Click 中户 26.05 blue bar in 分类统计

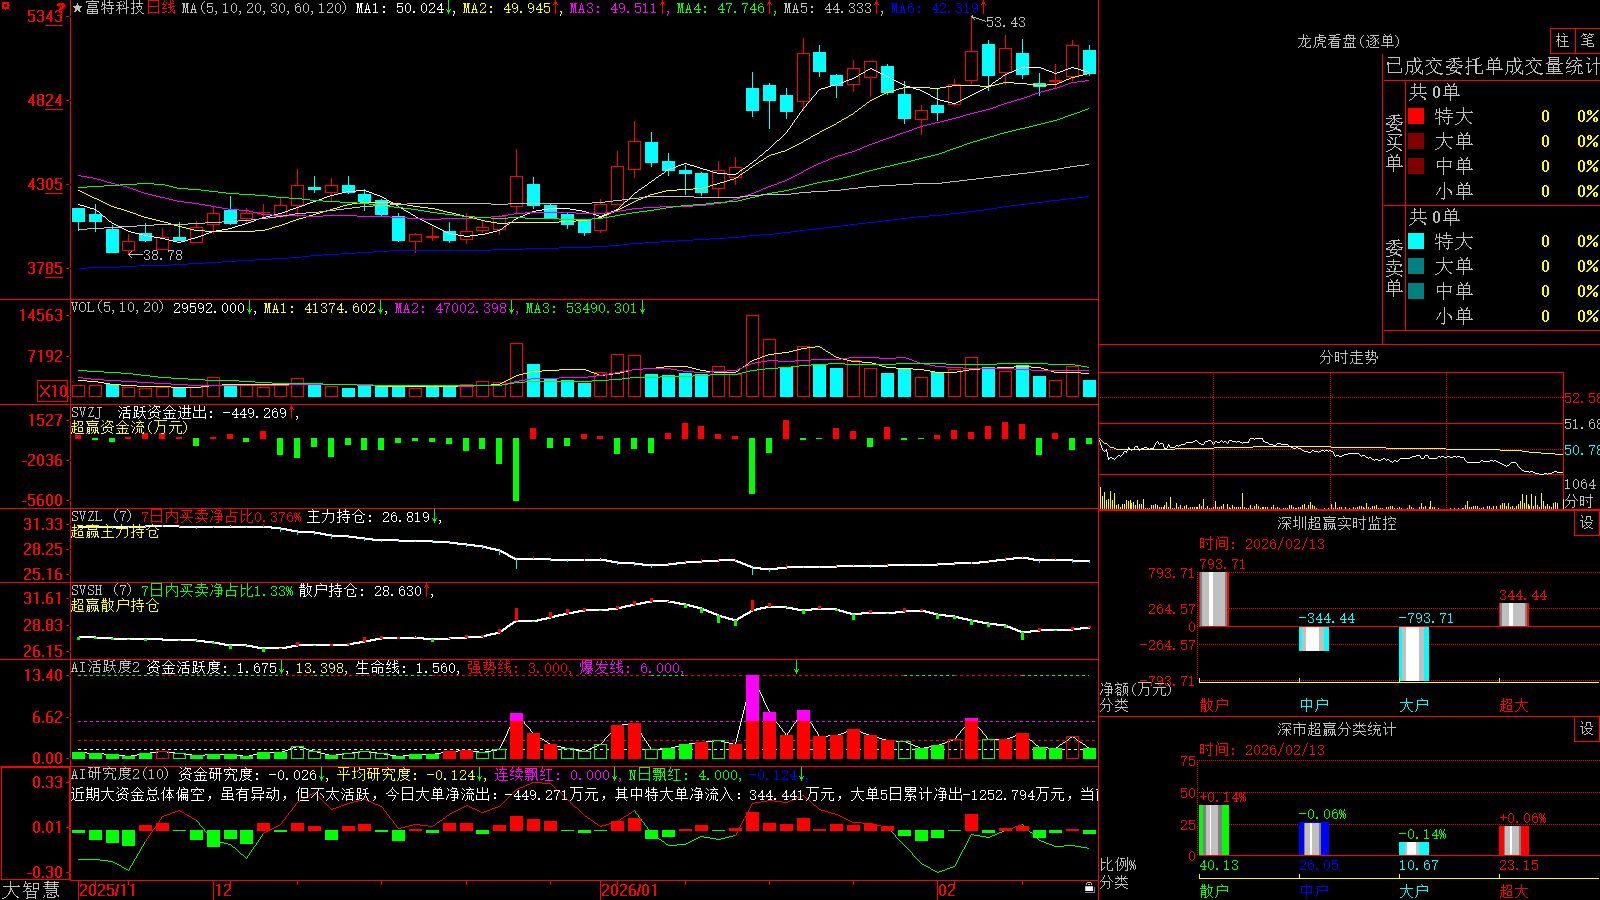click(1313, 839)
